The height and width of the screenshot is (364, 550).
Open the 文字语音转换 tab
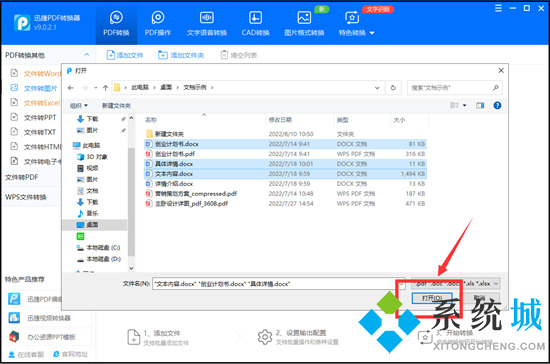(x=207, y=24)
